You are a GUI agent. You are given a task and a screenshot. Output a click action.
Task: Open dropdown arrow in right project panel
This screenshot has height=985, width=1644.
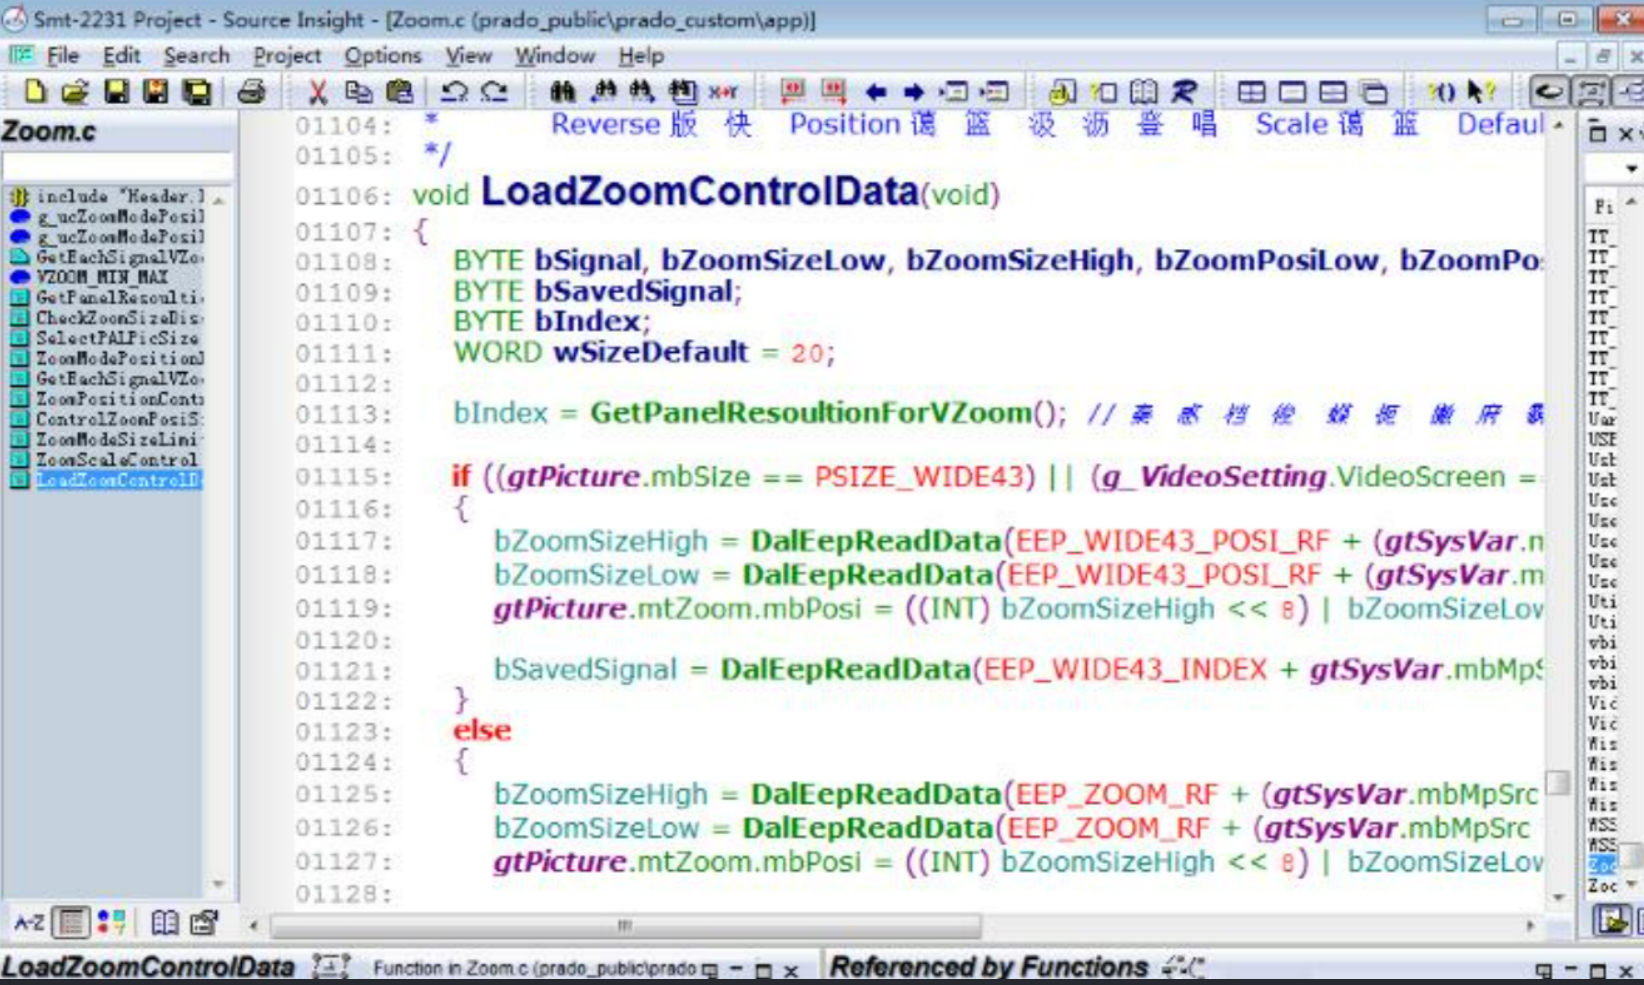(1630, 168)
